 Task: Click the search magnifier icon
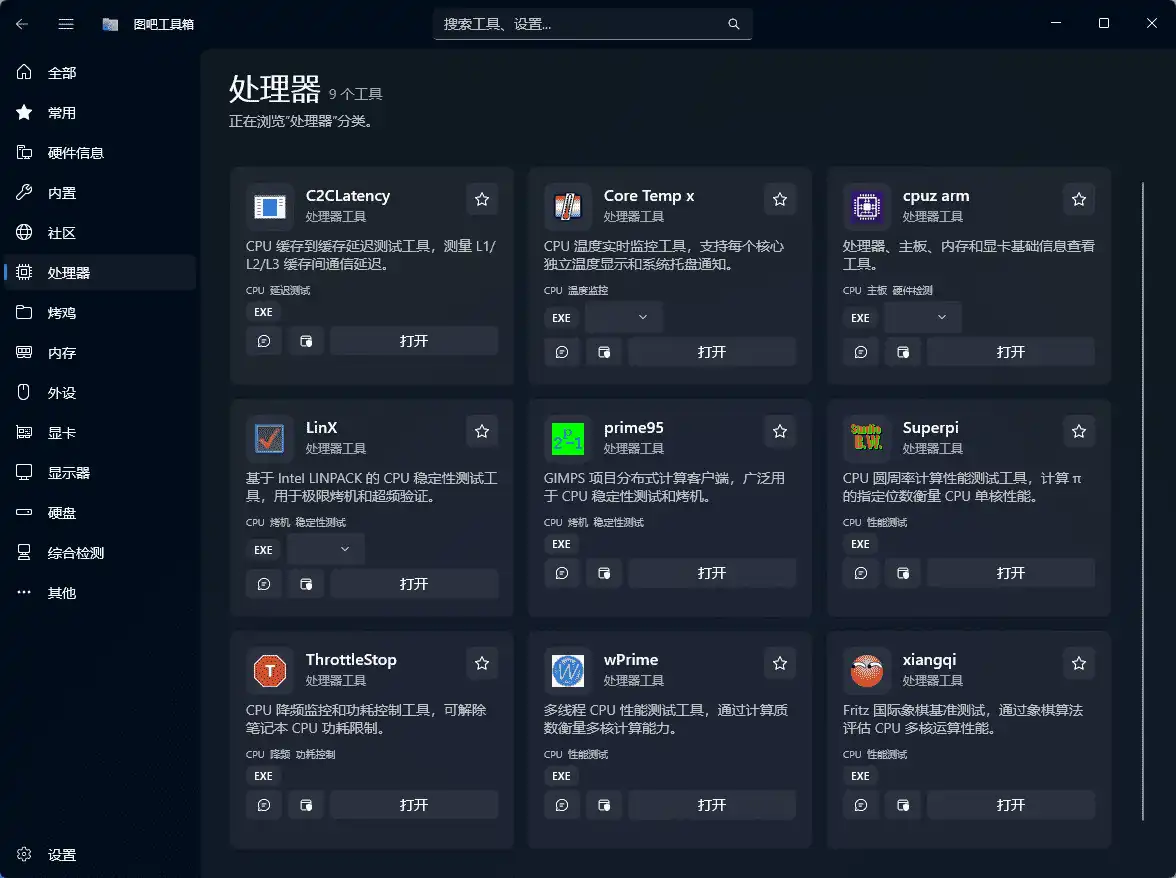734,24
